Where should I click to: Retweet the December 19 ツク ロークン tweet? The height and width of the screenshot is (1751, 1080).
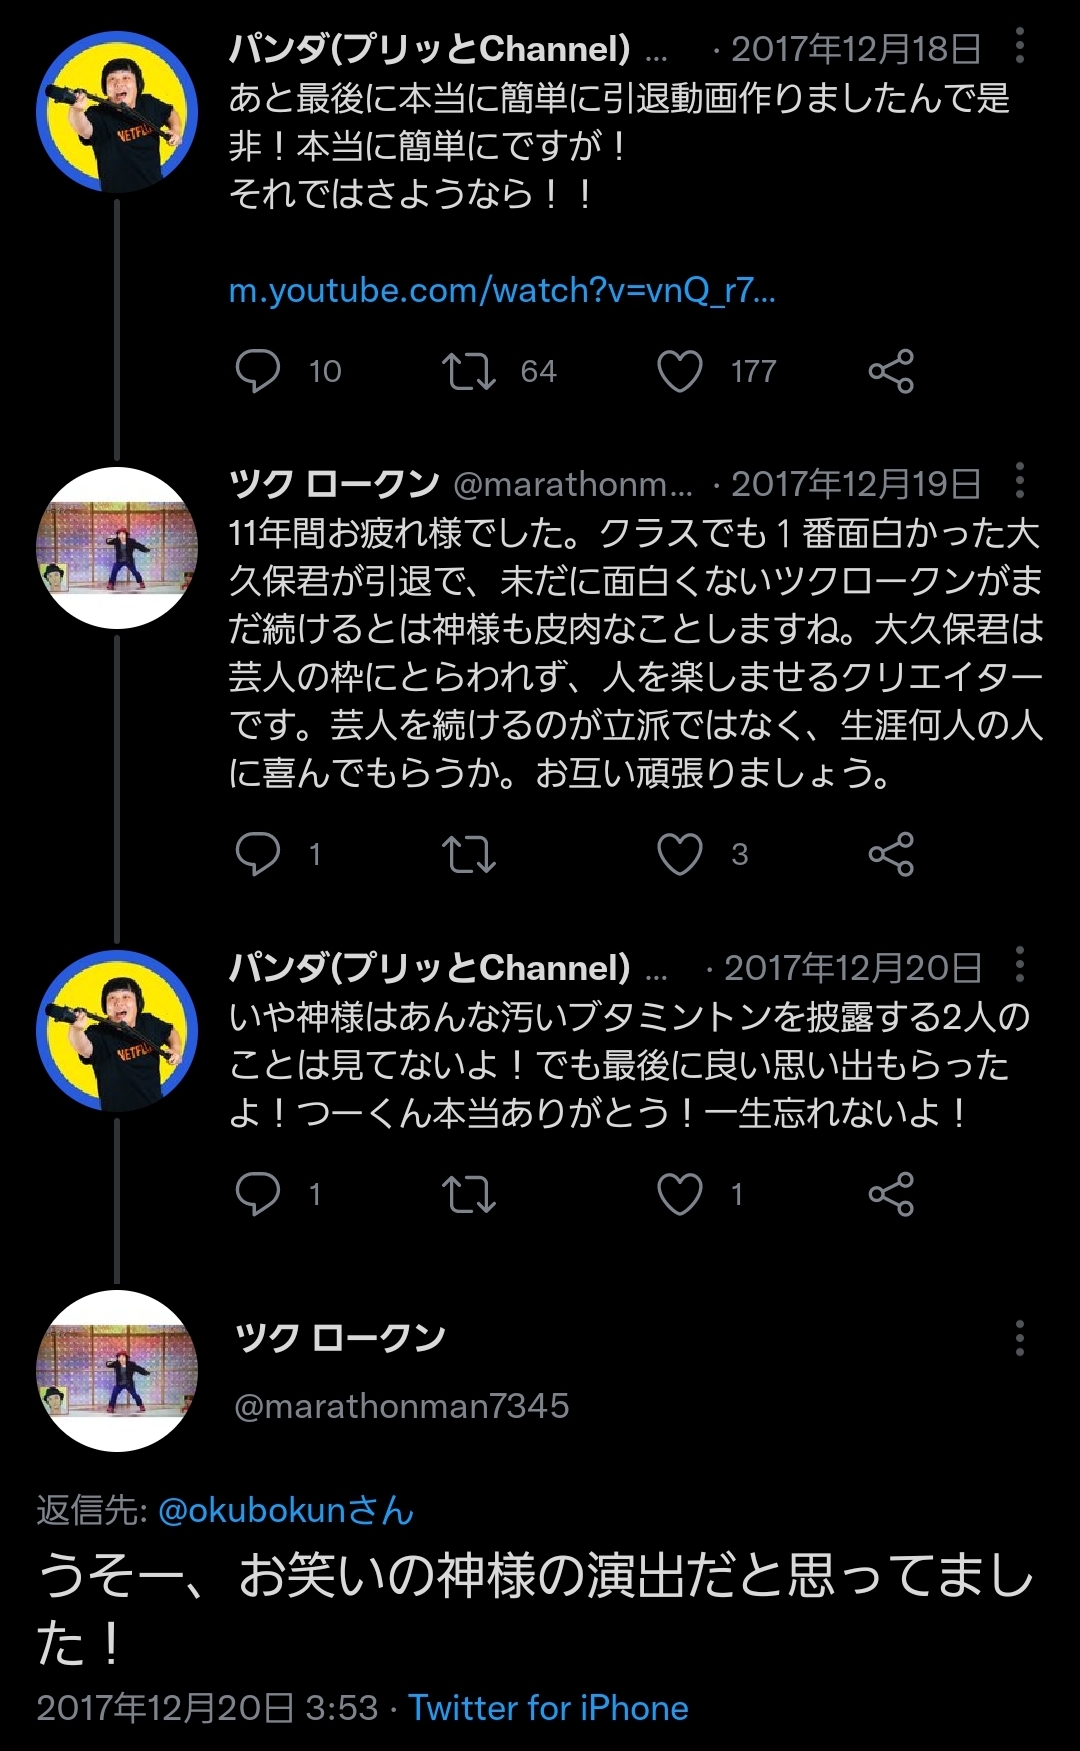[x=469, y=854]
